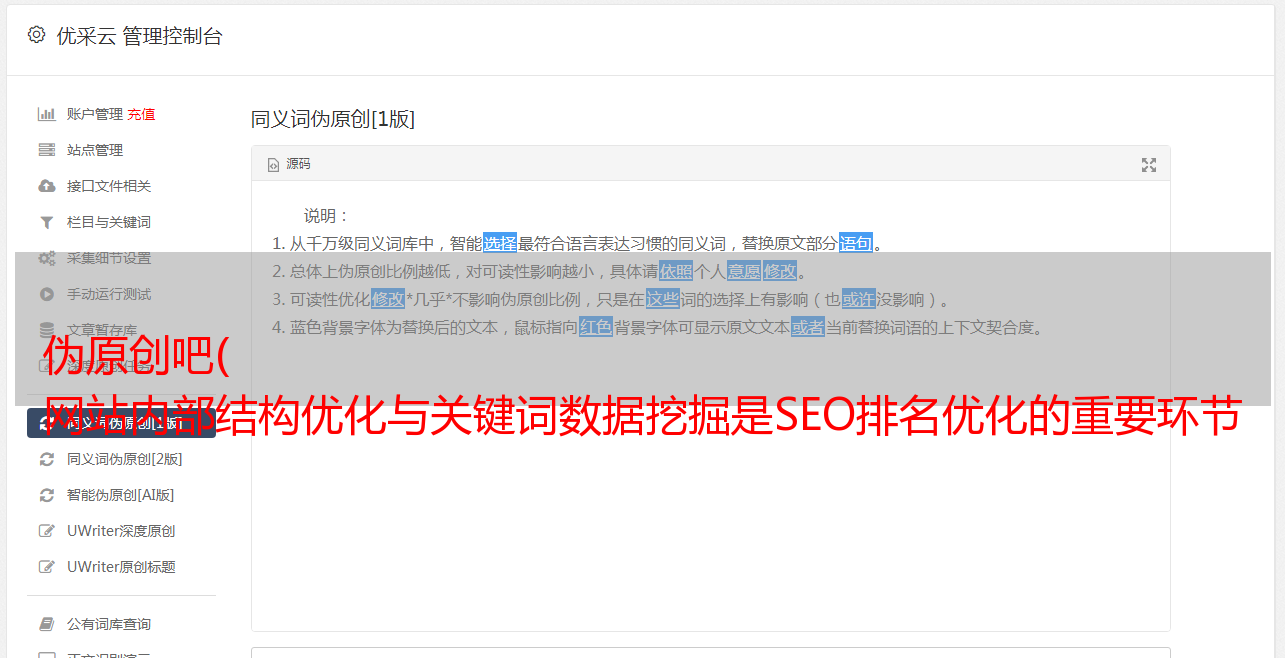This screenshot has height=658, width=1285.
Task: Open the 同义词伪原创[2版] page
Action: tap(125, 459)
